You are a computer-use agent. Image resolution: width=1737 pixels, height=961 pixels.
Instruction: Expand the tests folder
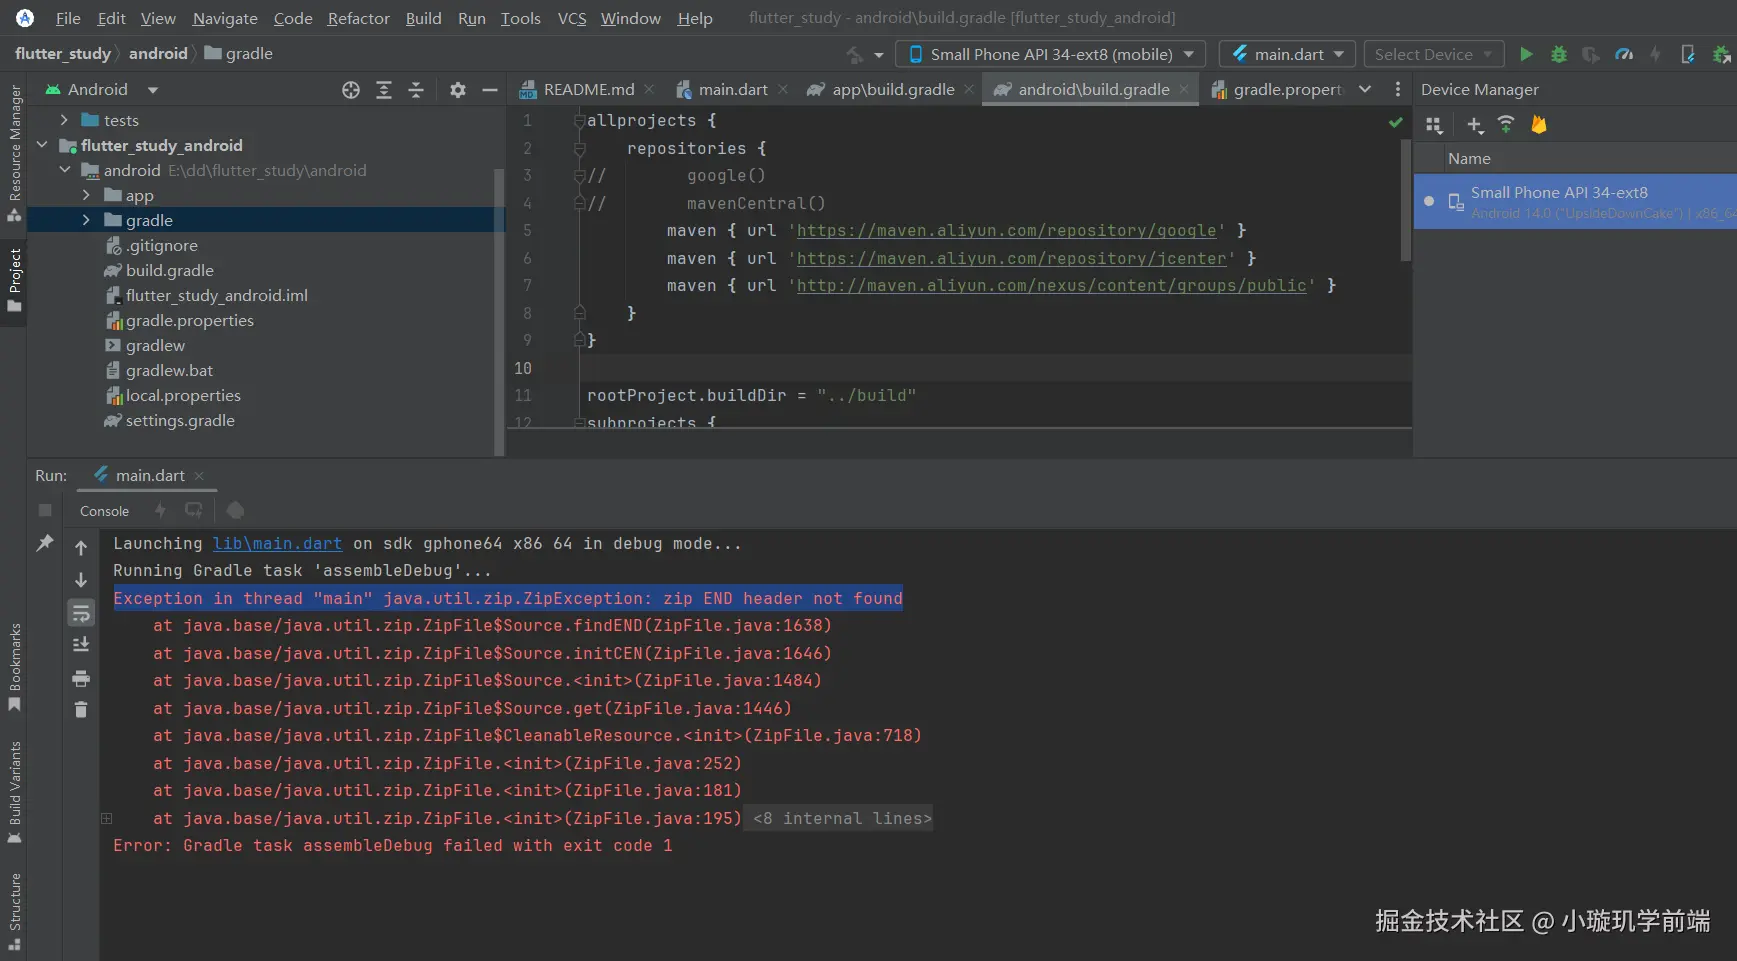point(64,120)
